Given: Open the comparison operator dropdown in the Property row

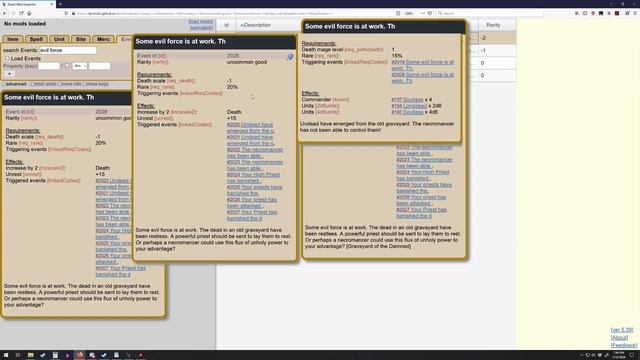Looking at the screenshot, I should click(80, 66).
